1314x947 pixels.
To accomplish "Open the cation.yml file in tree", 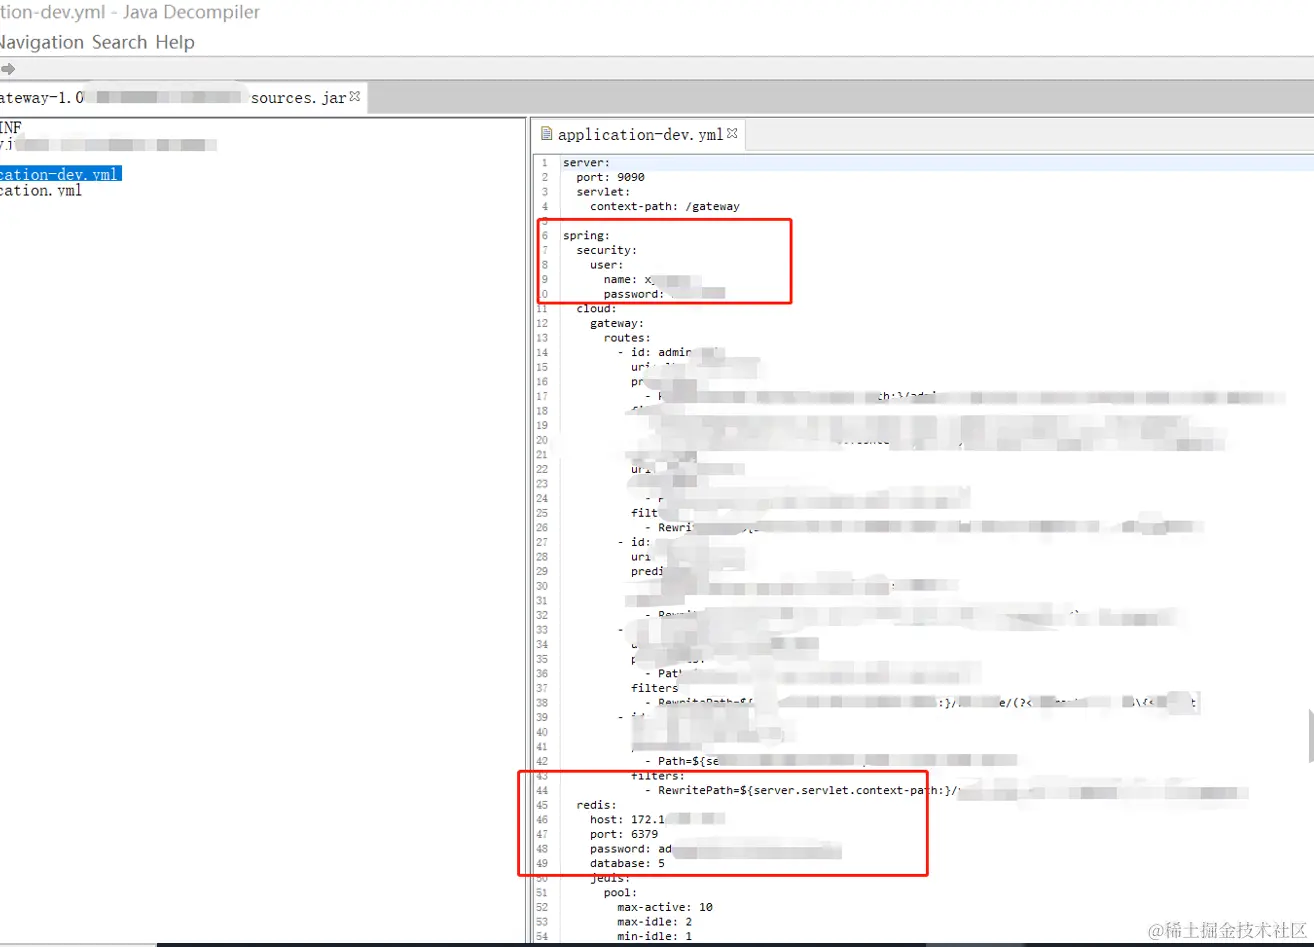I will click(x=41, y=190).
